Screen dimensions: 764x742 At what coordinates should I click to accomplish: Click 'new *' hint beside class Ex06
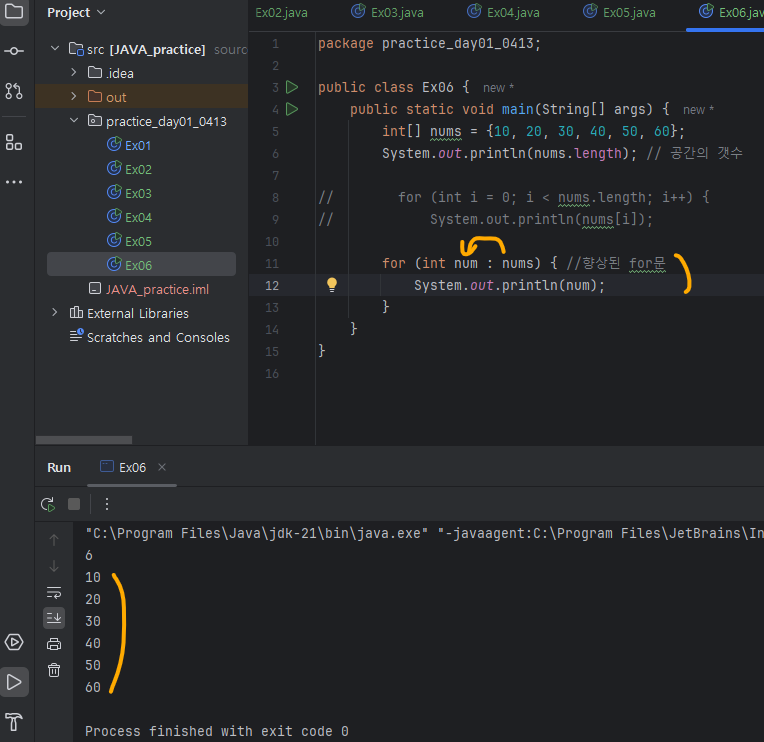click(x=498, y=88)
